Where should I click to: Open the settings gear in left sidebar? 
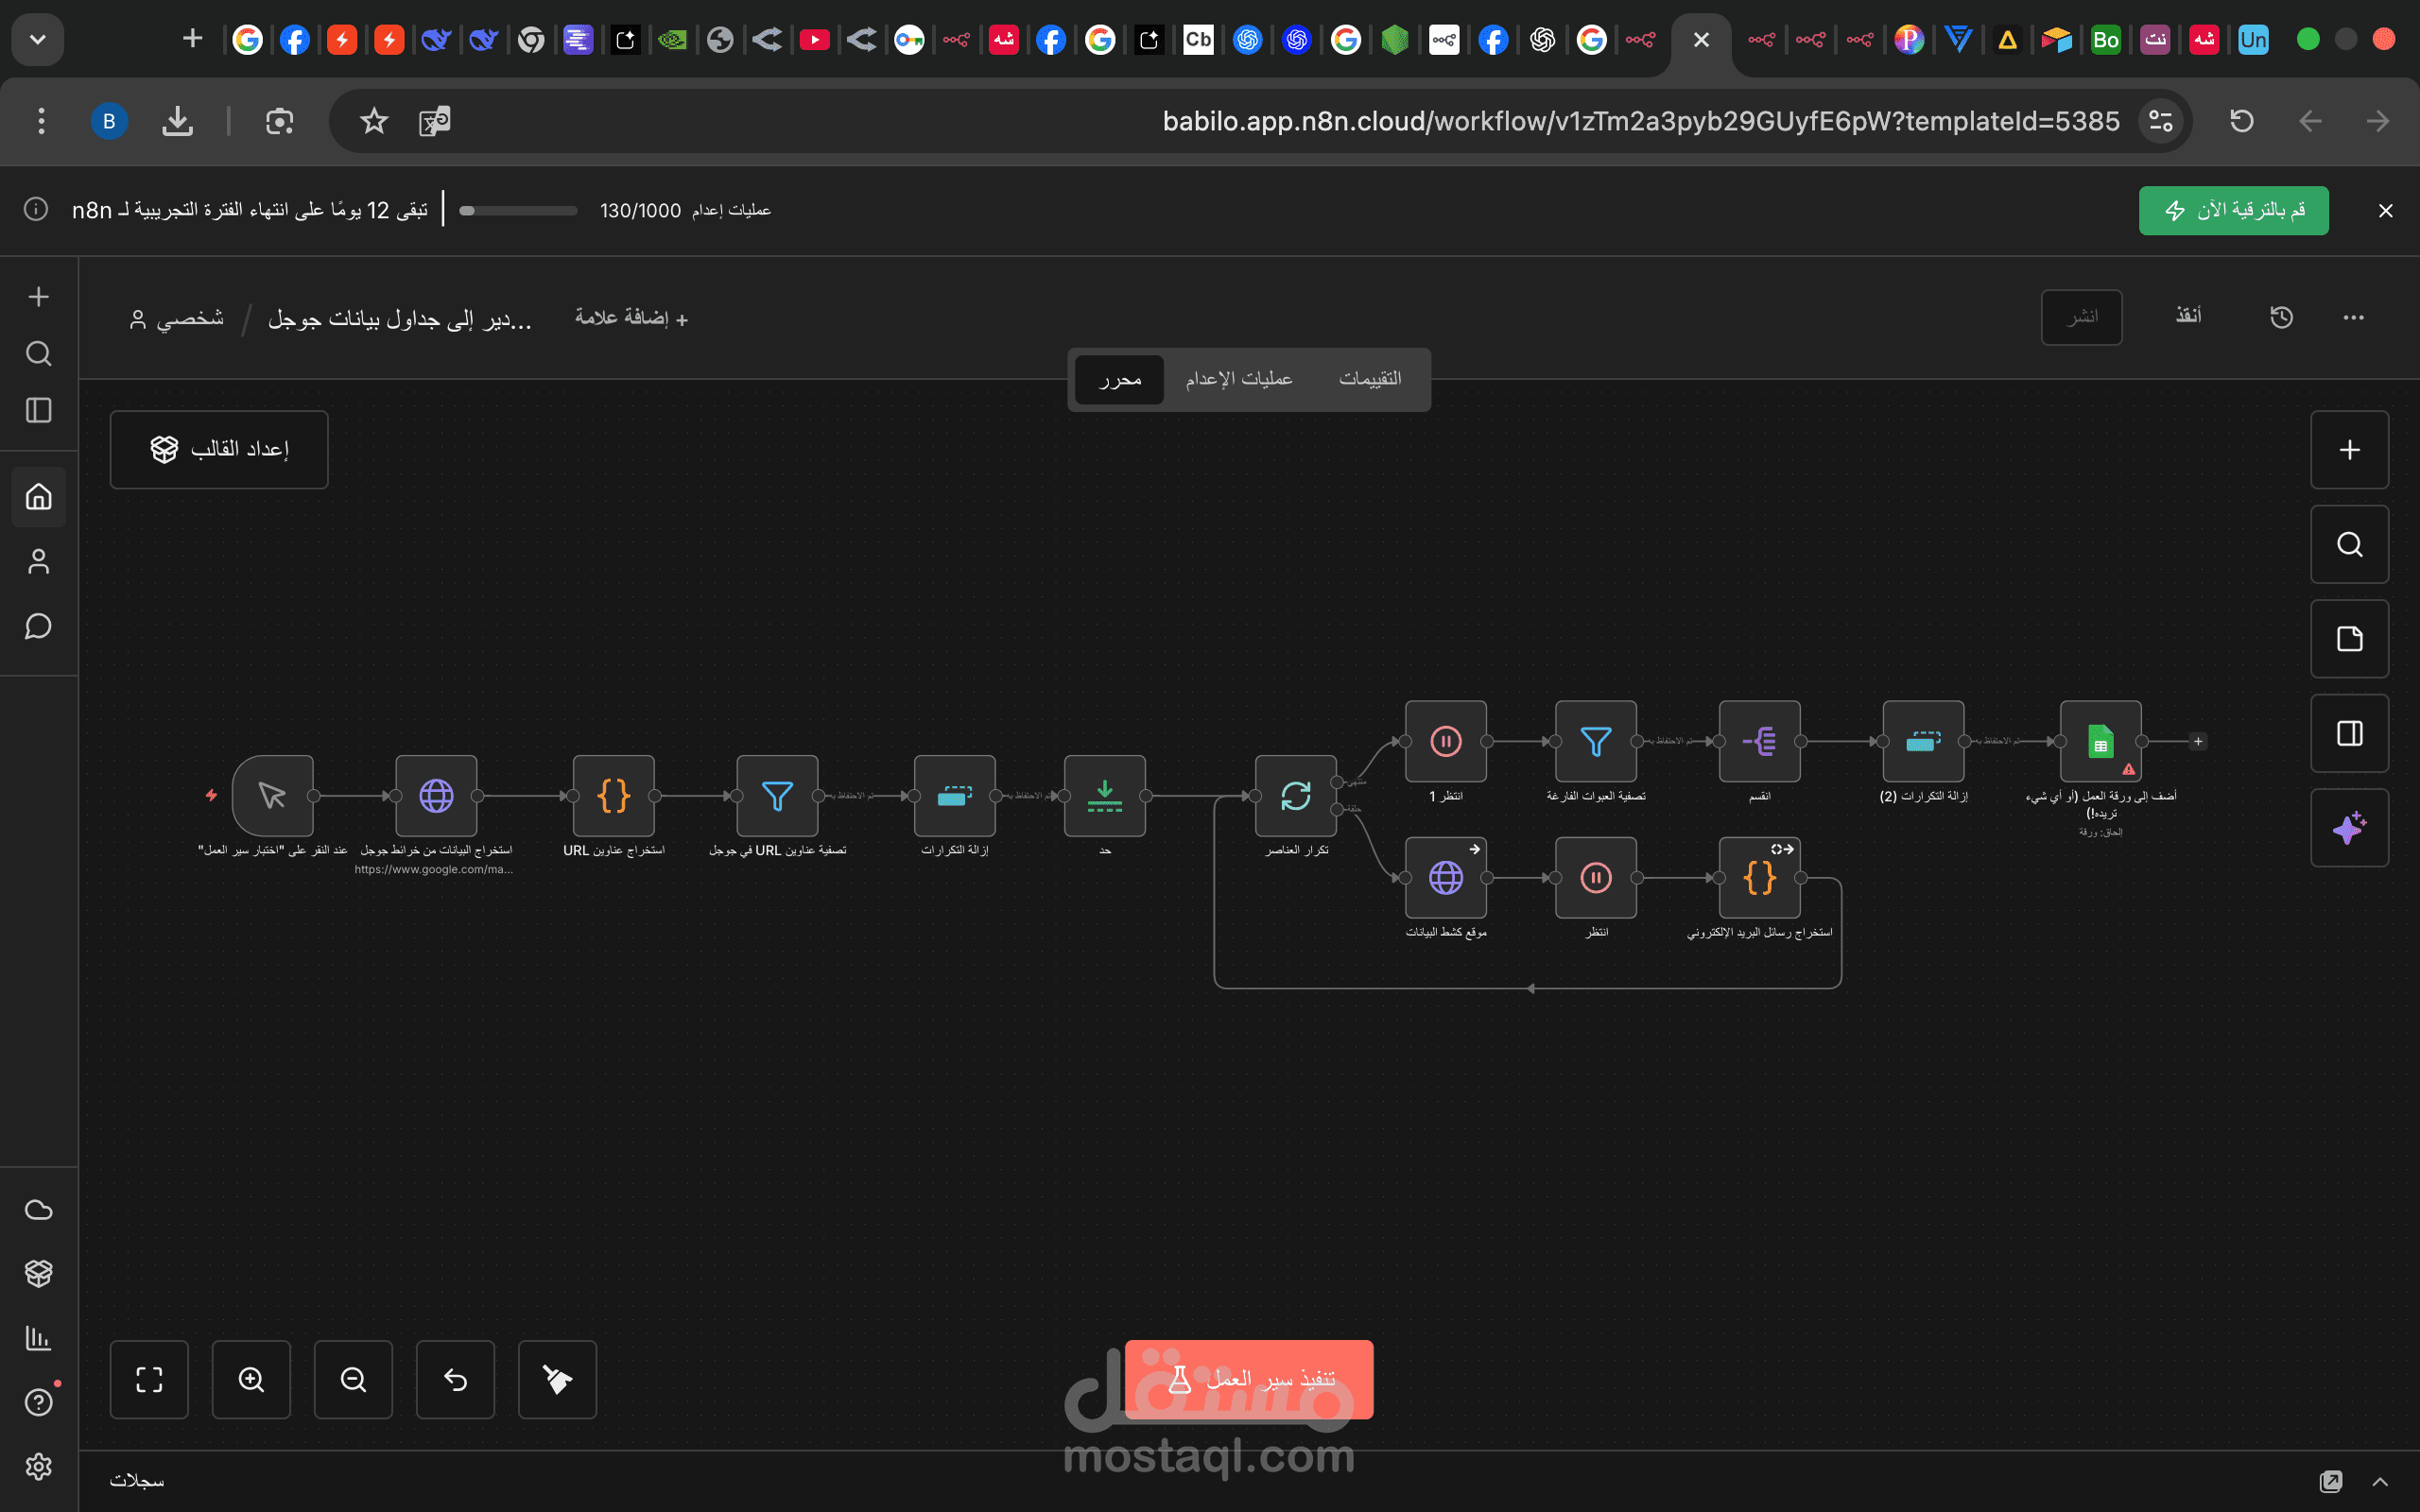pyautogui.click(x=38, y=1466)
